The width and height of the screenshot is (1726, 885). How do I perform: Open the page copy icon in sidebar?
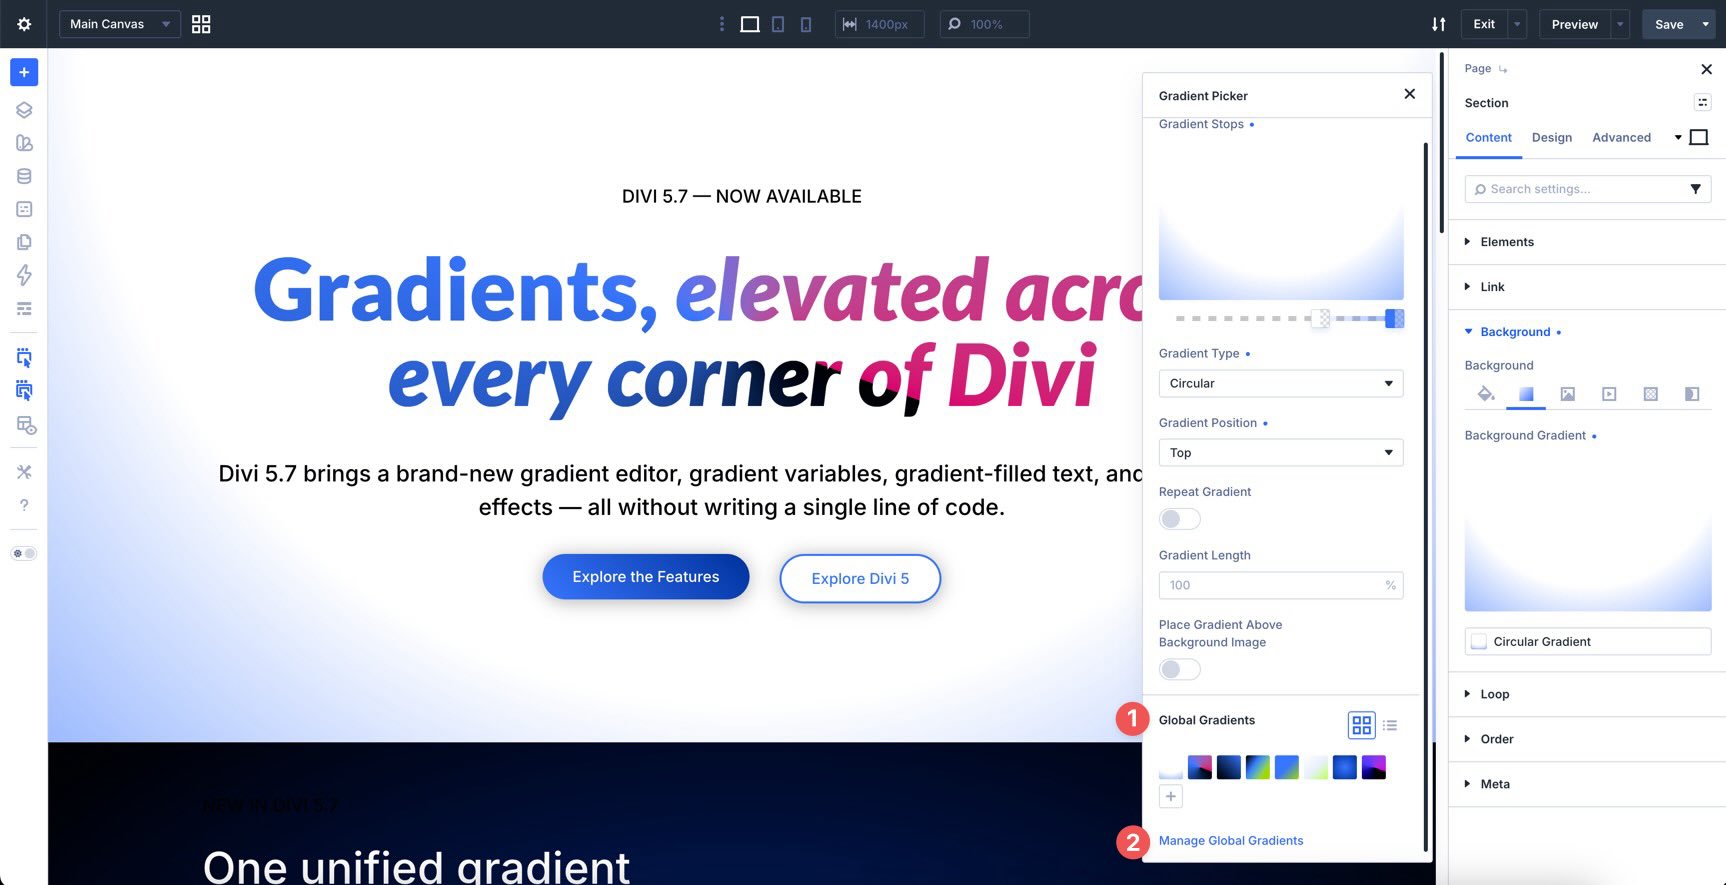tap(24, 242)
